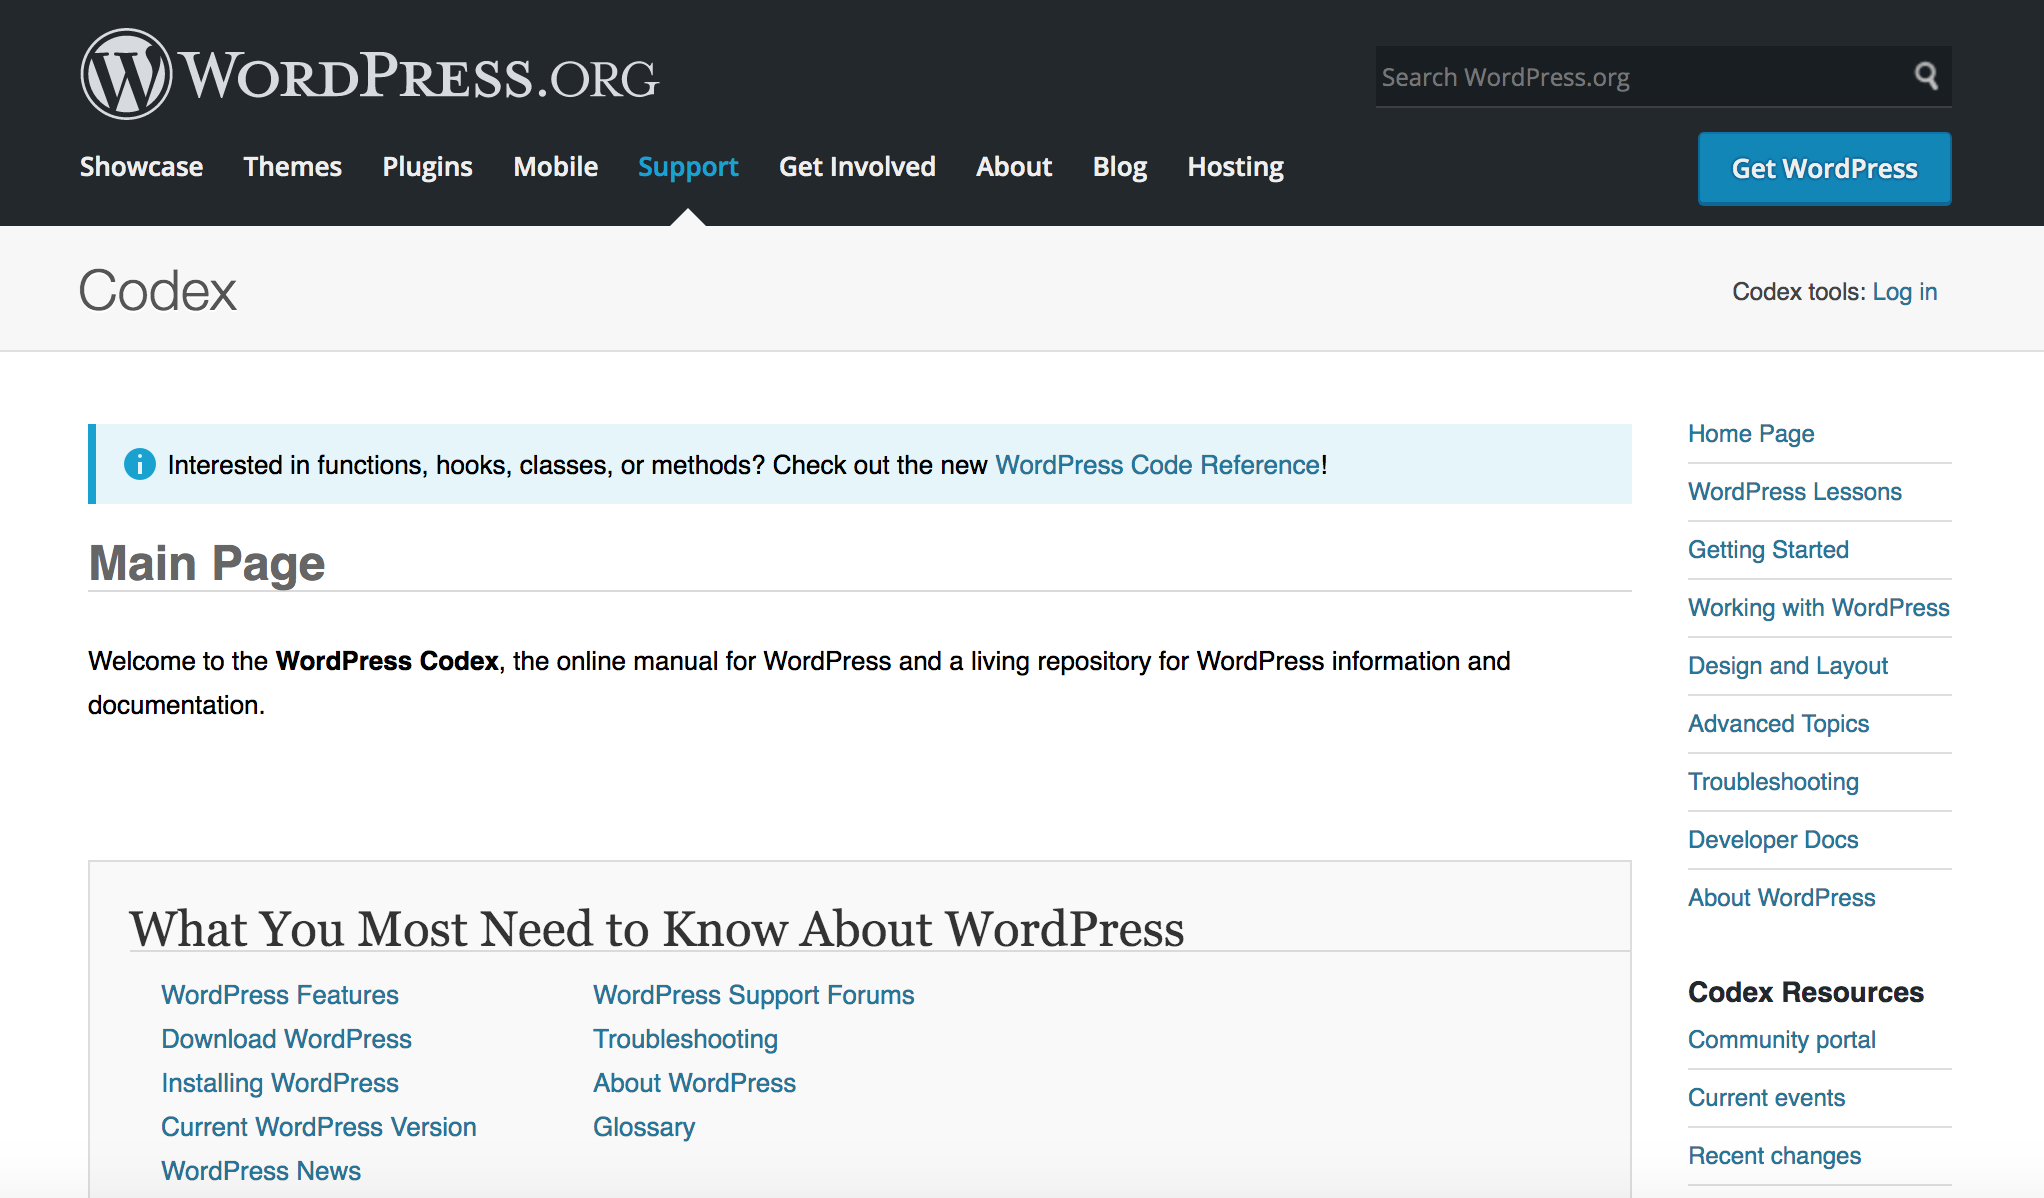
Task: Click the search magnifier icon
Action: (1925, 76)
